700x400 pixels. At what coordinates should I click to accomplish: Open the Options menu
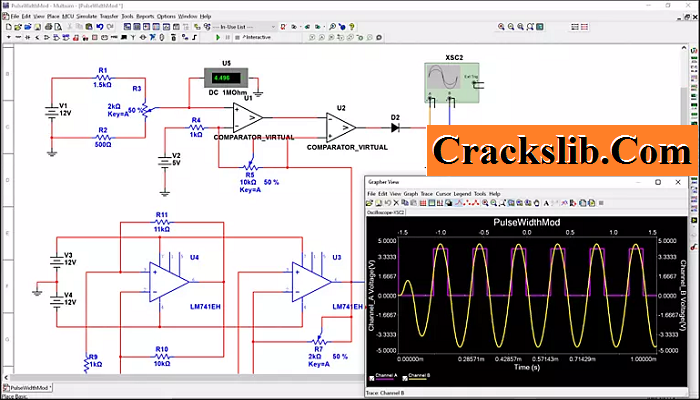166,17
